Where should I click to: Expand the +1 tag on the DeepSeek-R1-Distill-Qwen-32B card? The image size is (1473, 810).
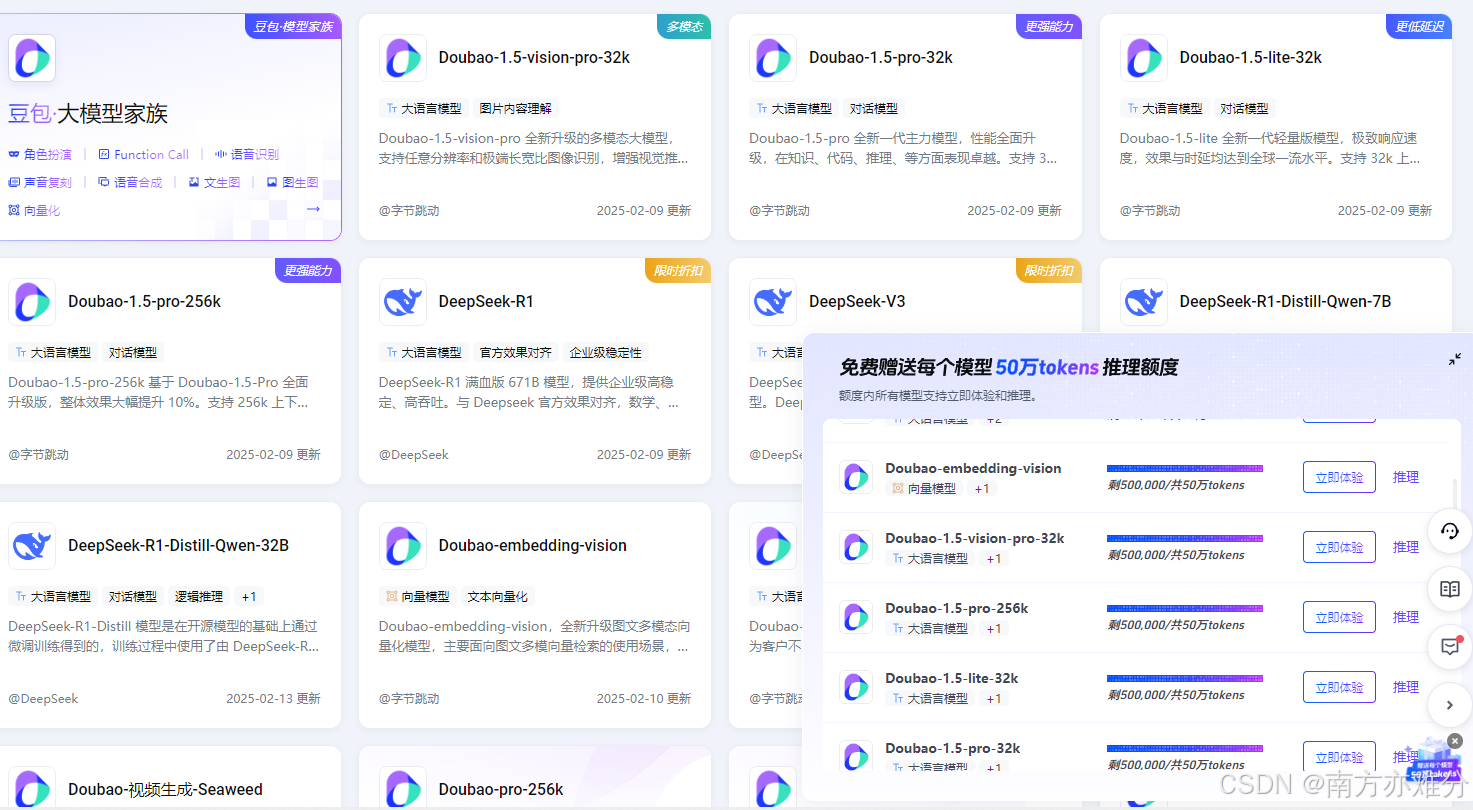[249, 596]
